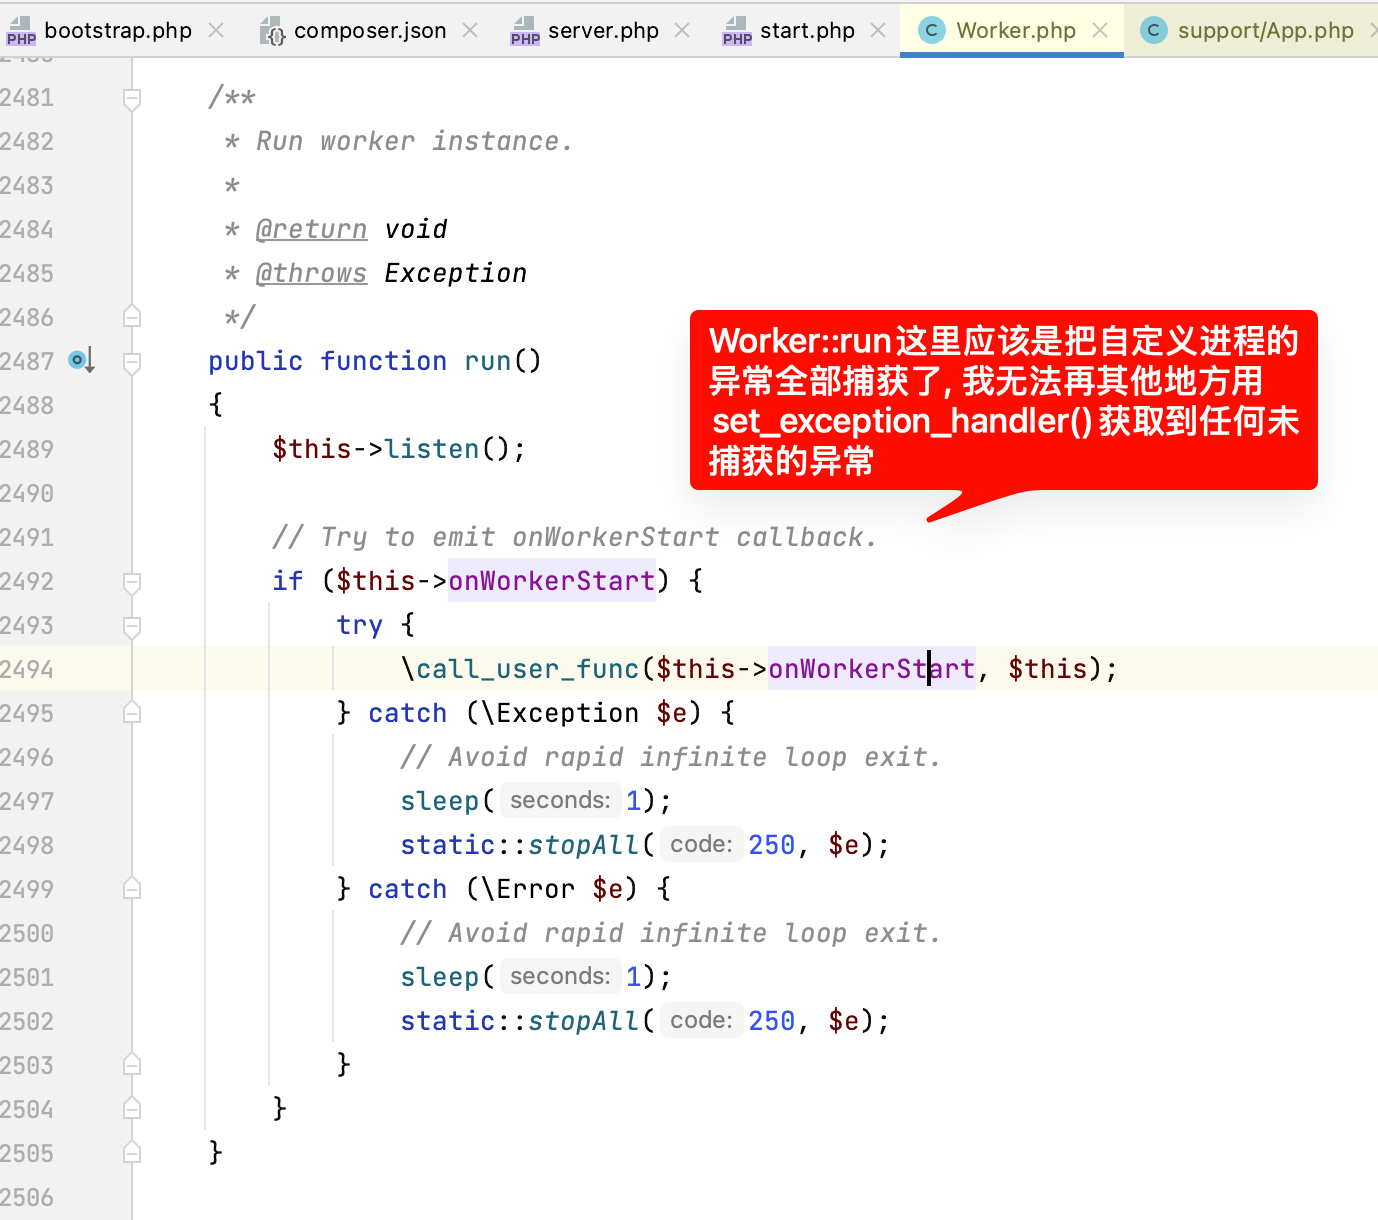Screen dimensions: 1378x1220
Task: Close the bootstrap.php tab
Action: click(x=216, y=31)
